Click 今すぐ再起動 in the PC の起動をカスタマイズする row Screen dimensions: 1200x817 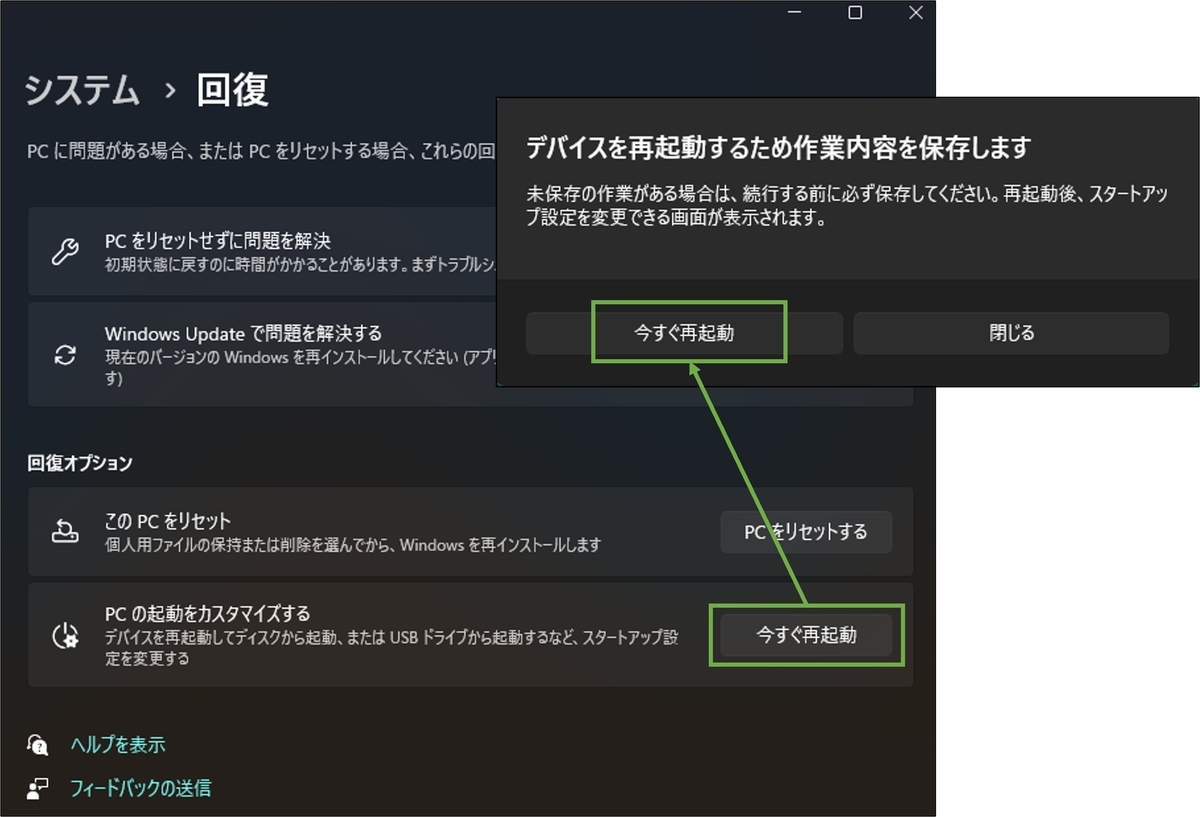pyautogui.click(x=806, y=635)
